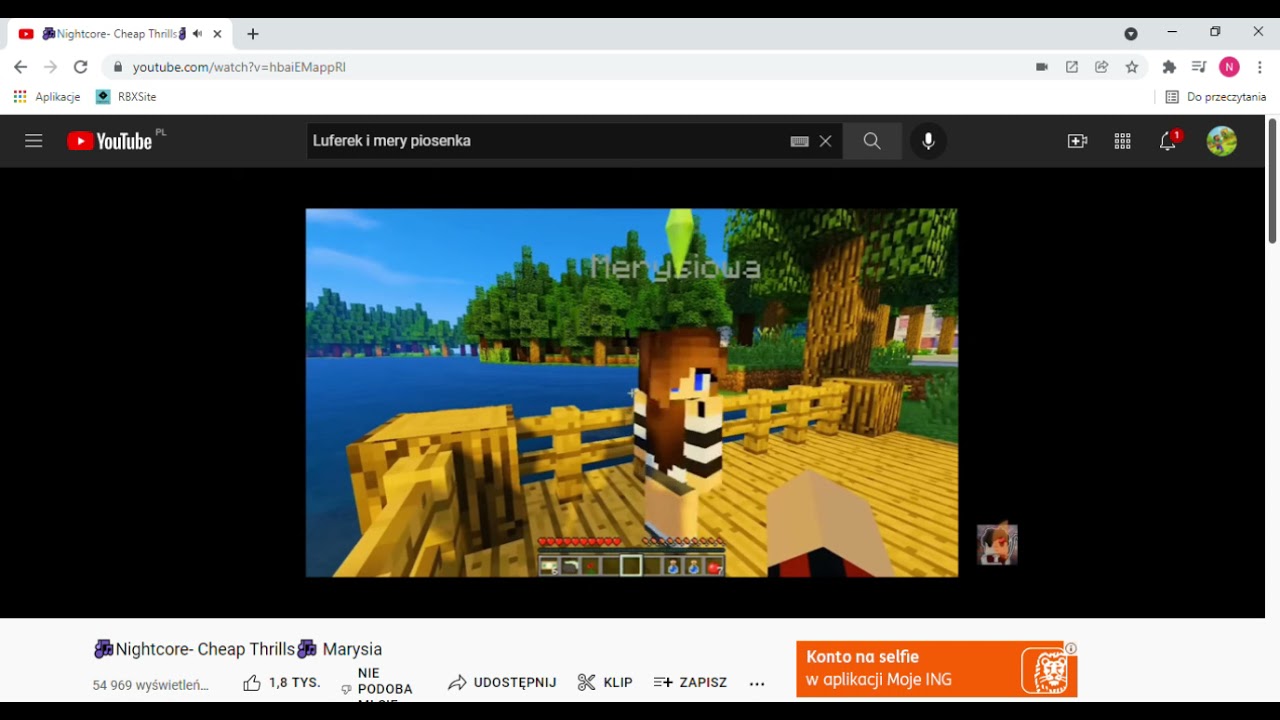The height and width of the screenshot is (720, 1280).
Task: Open the Create video camera icon
Action: [x=1077, y=141]
